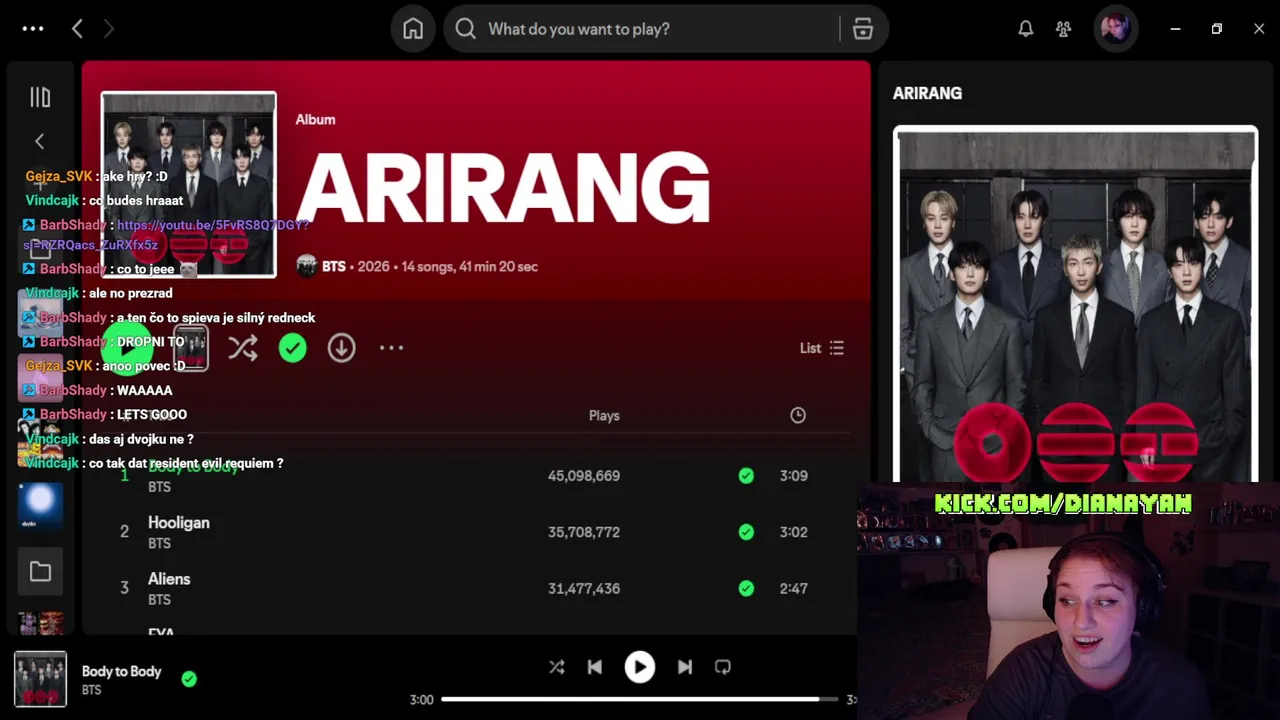
Task: Toggle shuffle in the player controls
Action: [557, 667]
